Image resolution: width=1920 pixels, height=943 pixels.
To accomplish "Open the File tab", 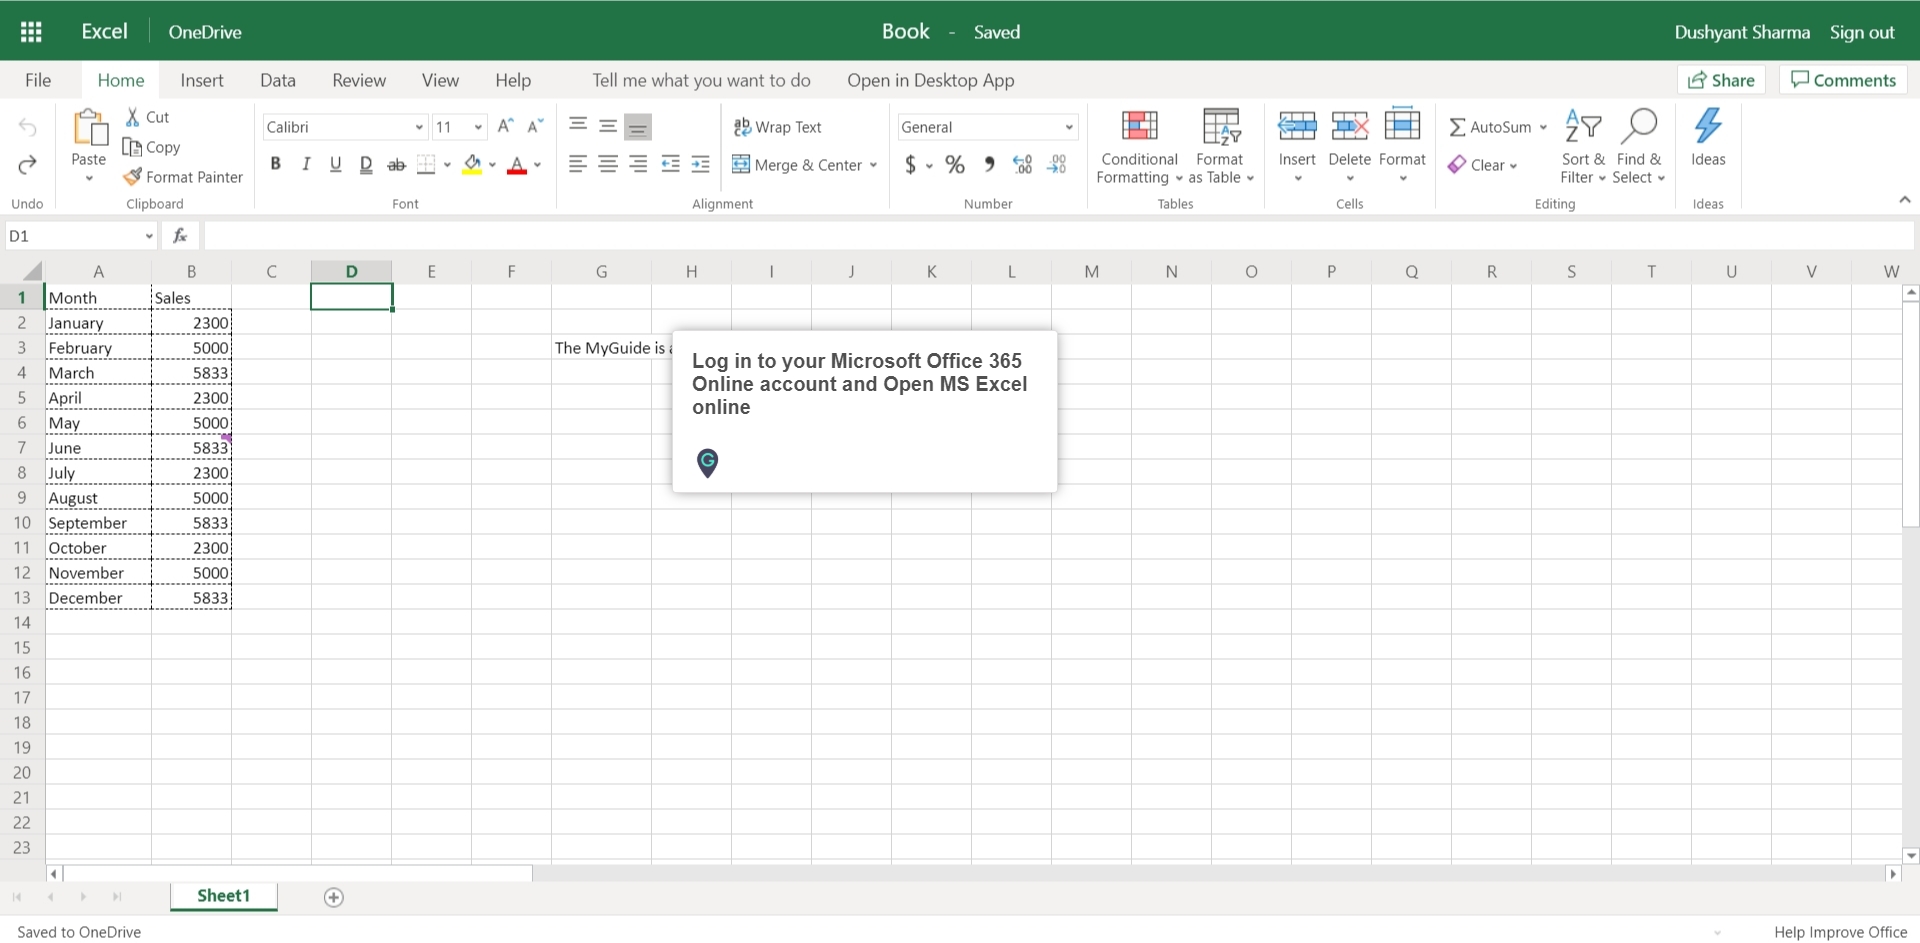I will [38, 80].
